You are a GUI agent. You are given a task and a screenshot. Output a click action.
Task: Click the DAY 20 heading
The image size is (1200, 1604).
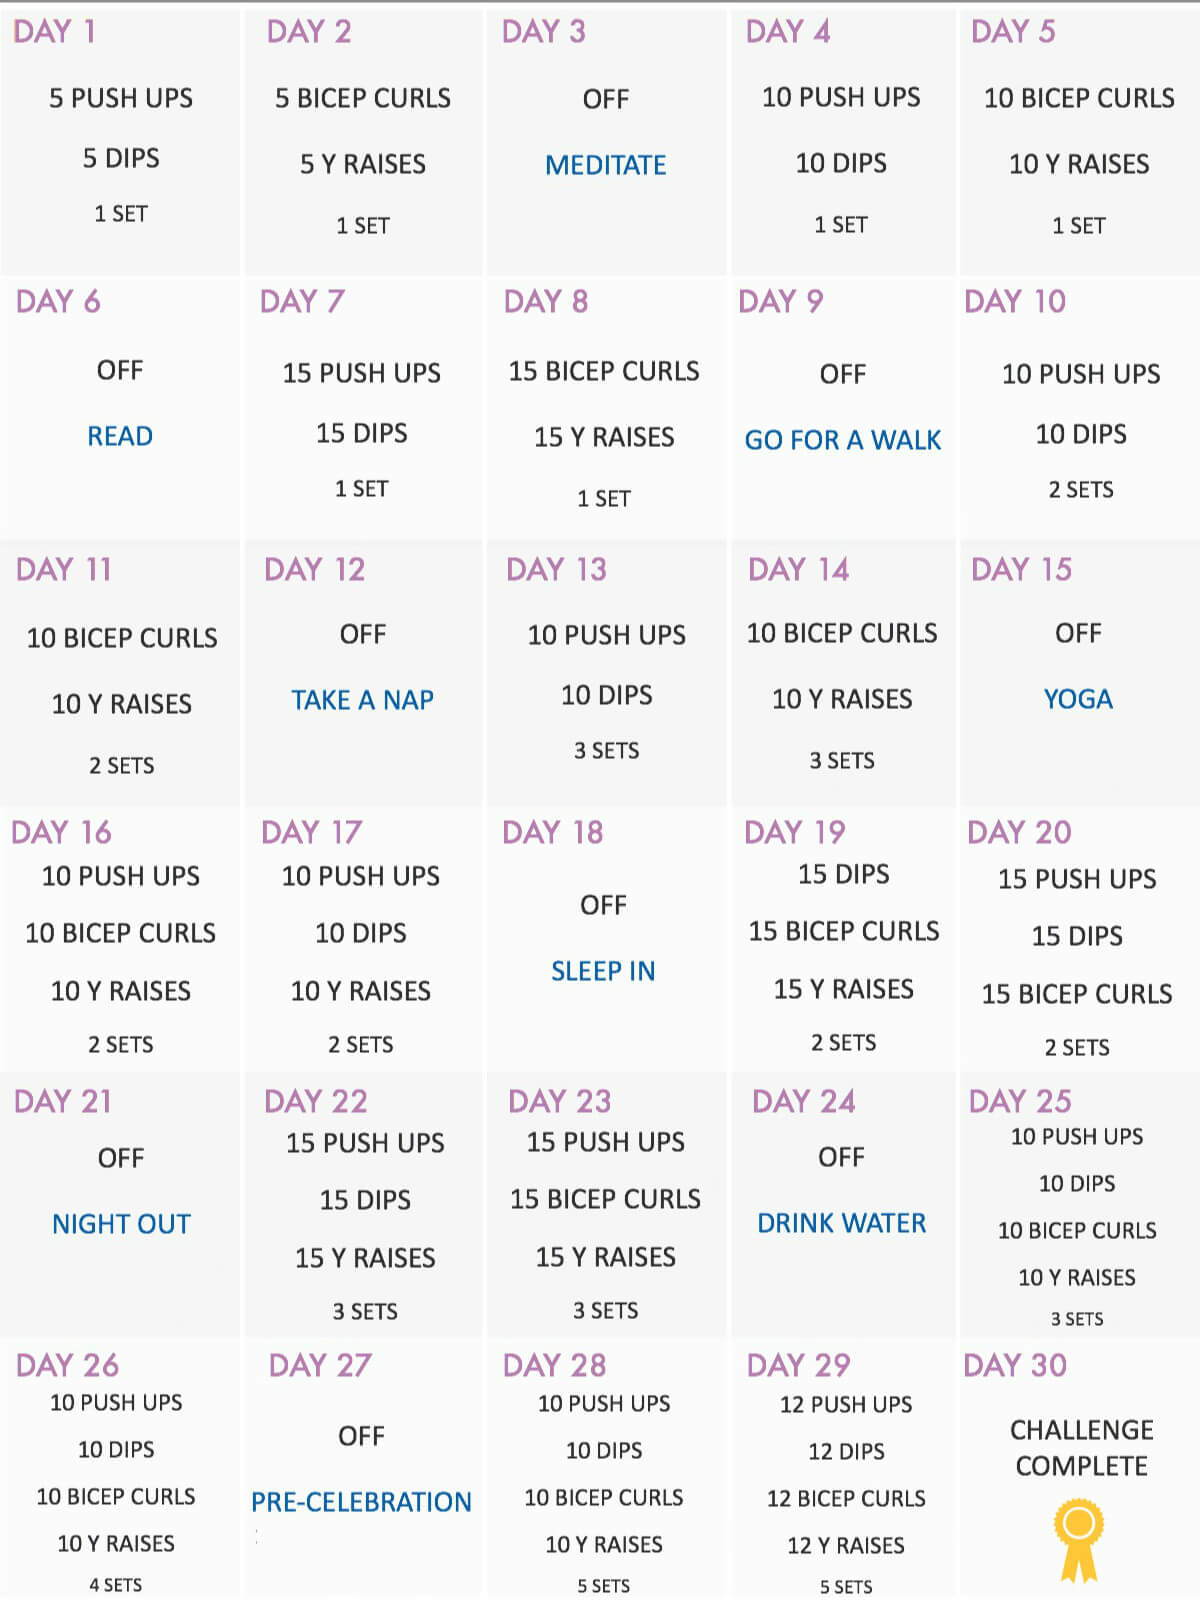click(1019, 833)
